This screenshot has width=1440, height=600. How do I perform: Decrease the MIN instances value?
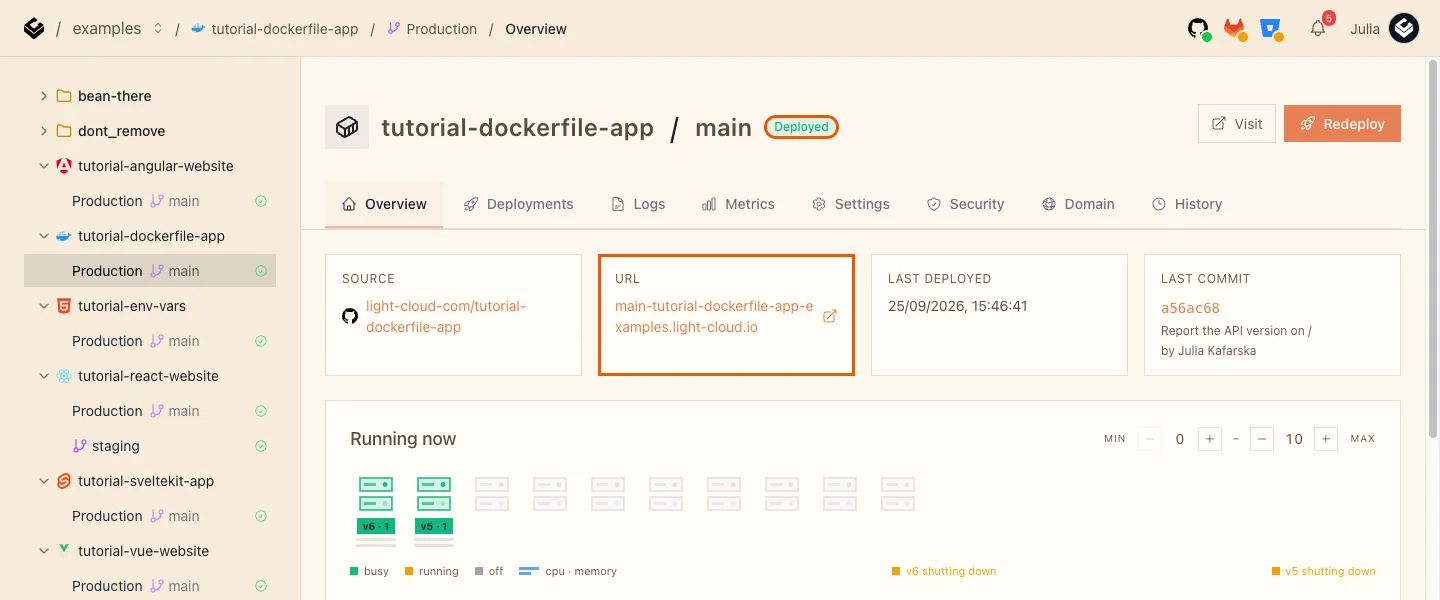click(1150, 439)
